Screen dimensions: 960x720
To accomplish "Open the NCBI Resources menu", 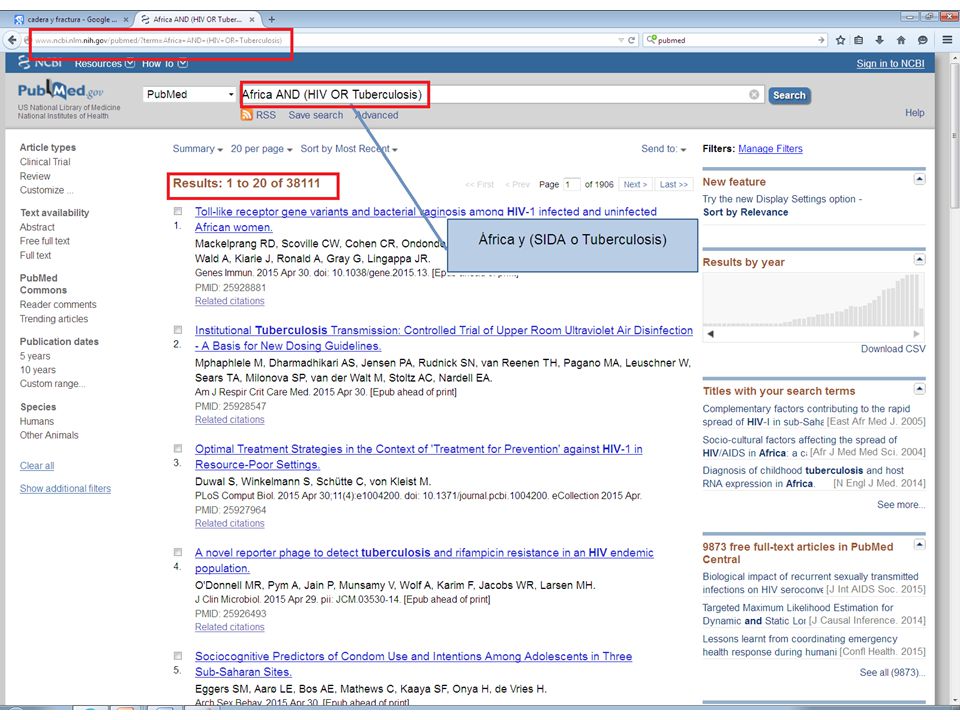I will 105,63.
